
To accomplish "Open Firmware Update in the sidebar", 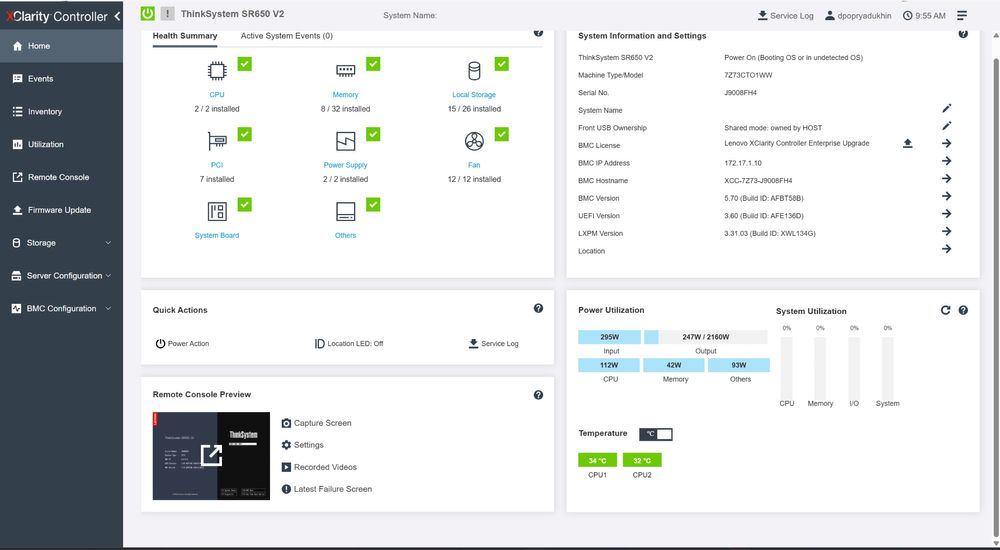I will pos(61,210).
